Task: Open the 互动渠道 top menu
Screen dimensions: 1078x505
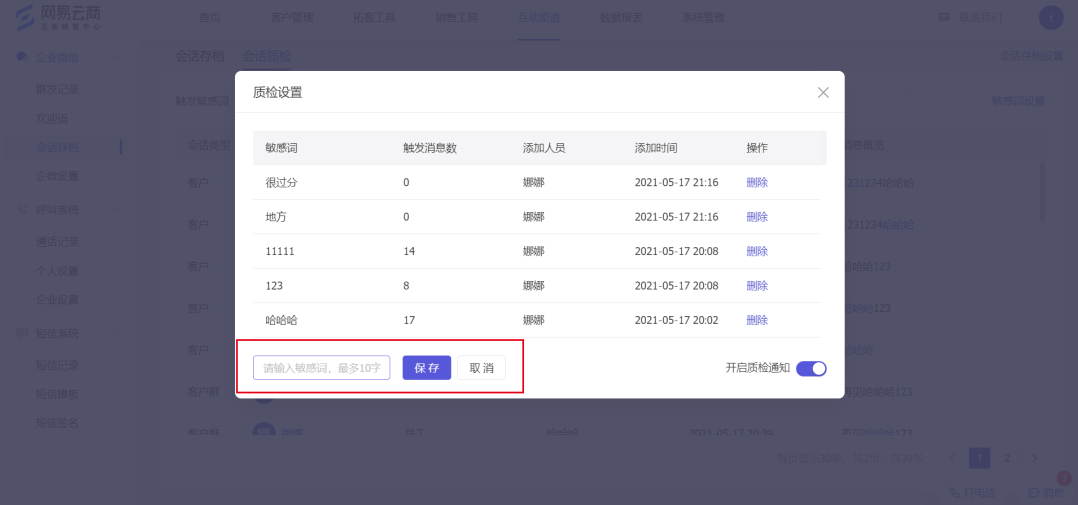Action: [539, 18]
